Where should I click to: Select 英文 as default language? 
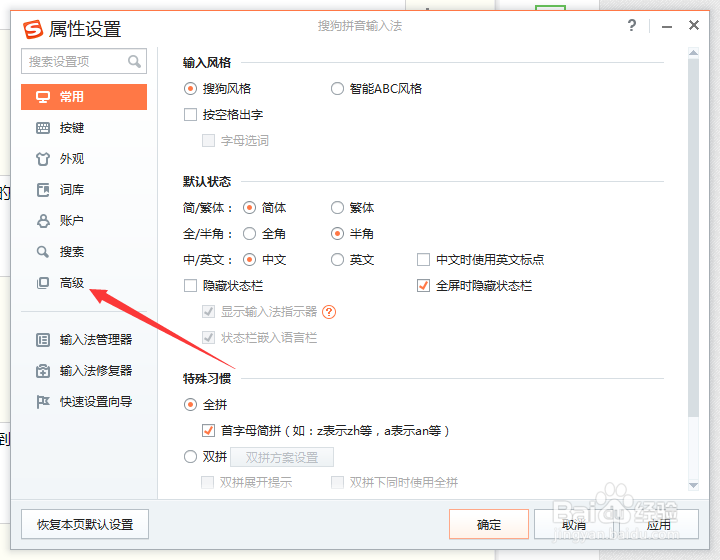(337, 260)
